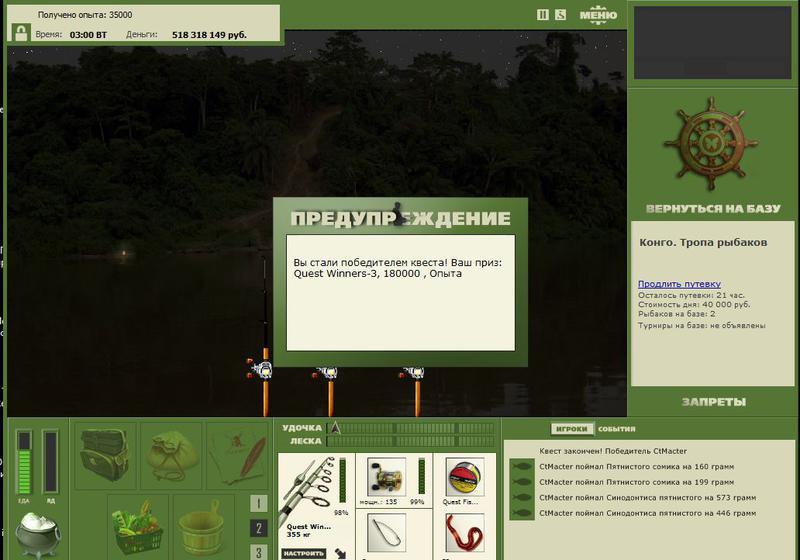The image size is (800, 560).
Task: Open the МЕНЮ game menu
Action: coord(598,15)
